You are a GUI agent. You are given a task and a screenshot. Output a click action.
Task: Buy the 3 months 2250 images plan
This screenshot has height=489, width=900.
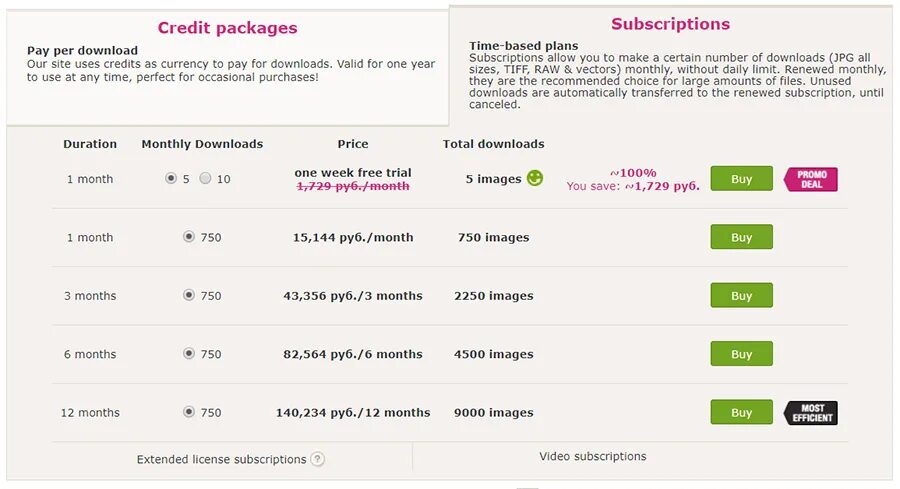pyautogui.click(x=741, y=296)
